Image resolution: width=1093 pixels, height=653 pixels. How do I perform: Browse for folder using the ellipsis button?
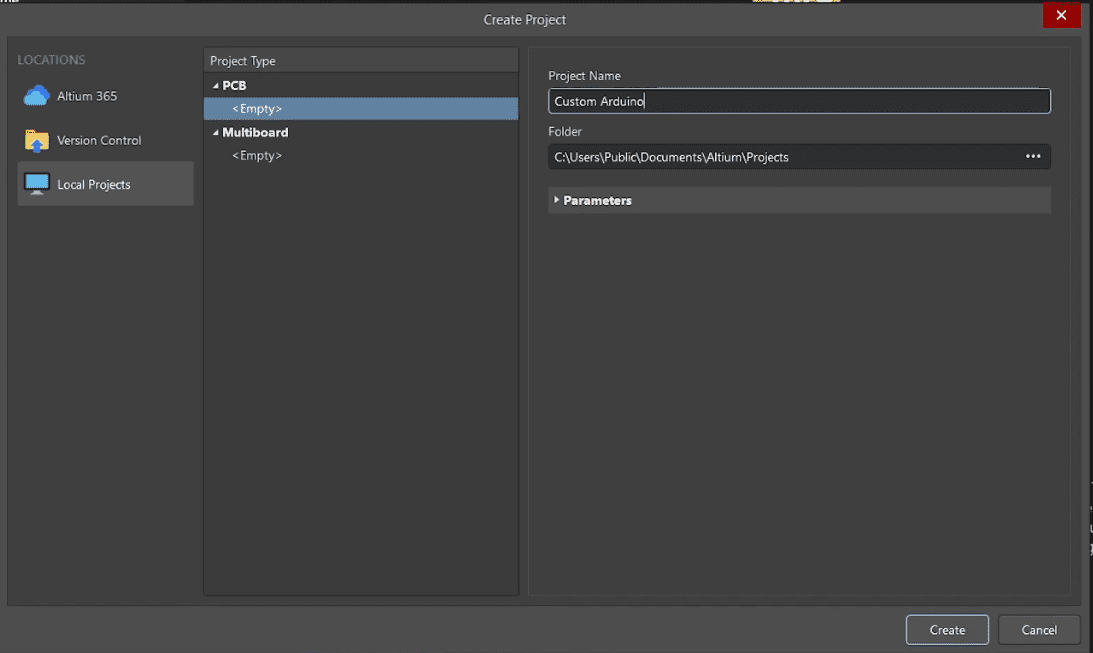click(1033, 157)
